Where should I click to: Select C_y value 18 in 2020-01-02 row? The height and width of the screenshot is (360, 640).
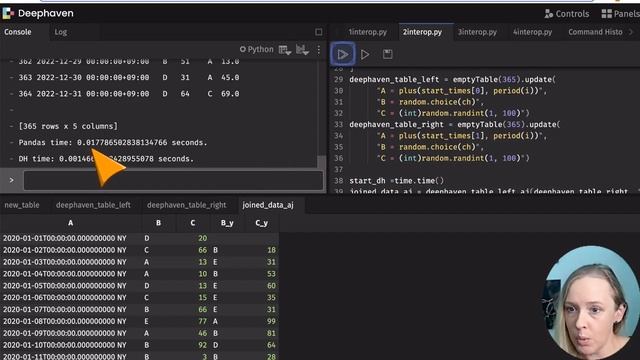pyautogui.click(x=271, y=250)
